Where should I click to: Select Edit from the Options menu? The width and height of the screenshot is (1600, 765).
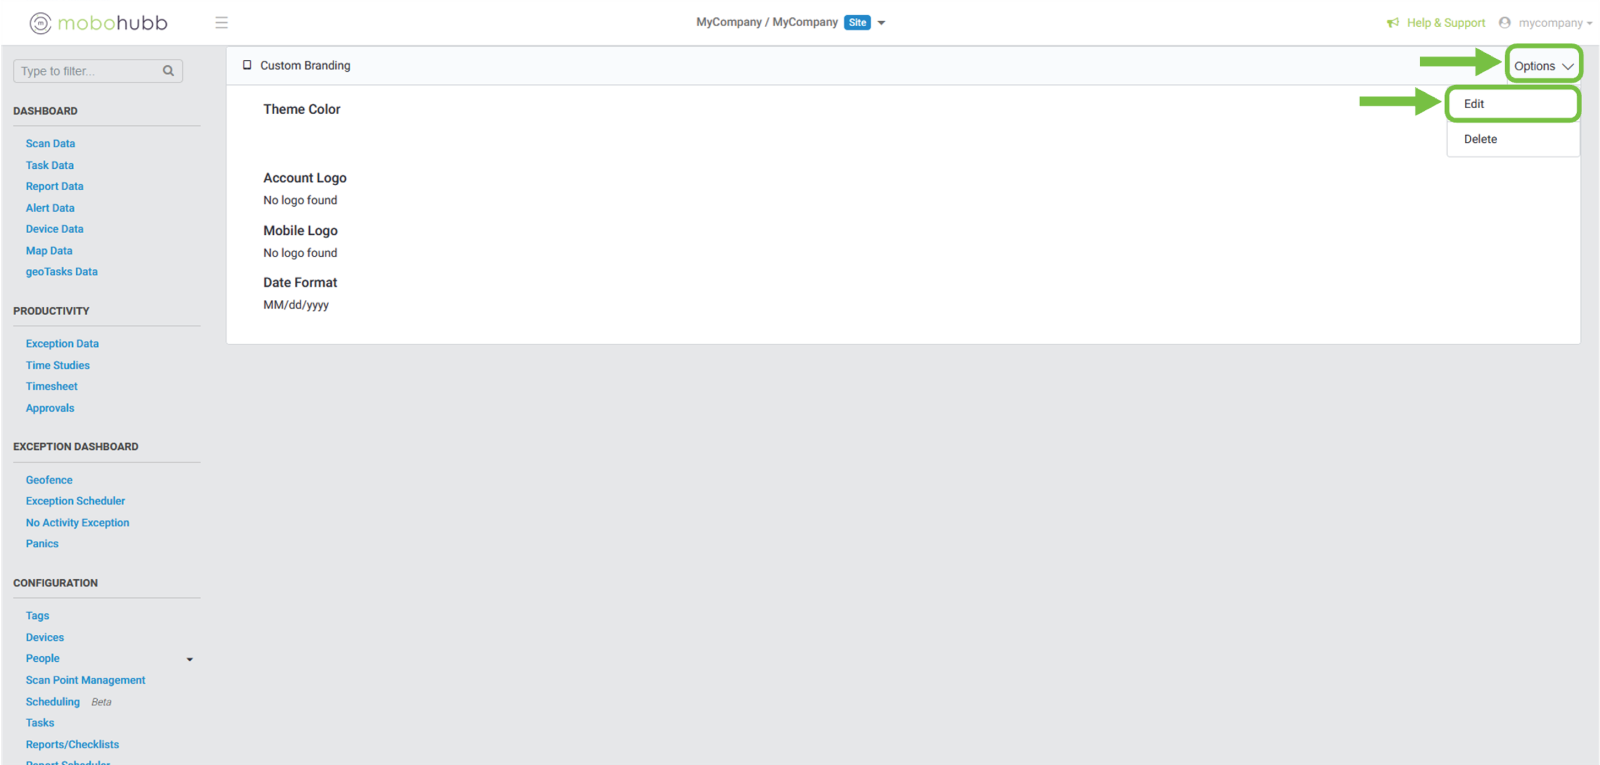(1474, 104)
